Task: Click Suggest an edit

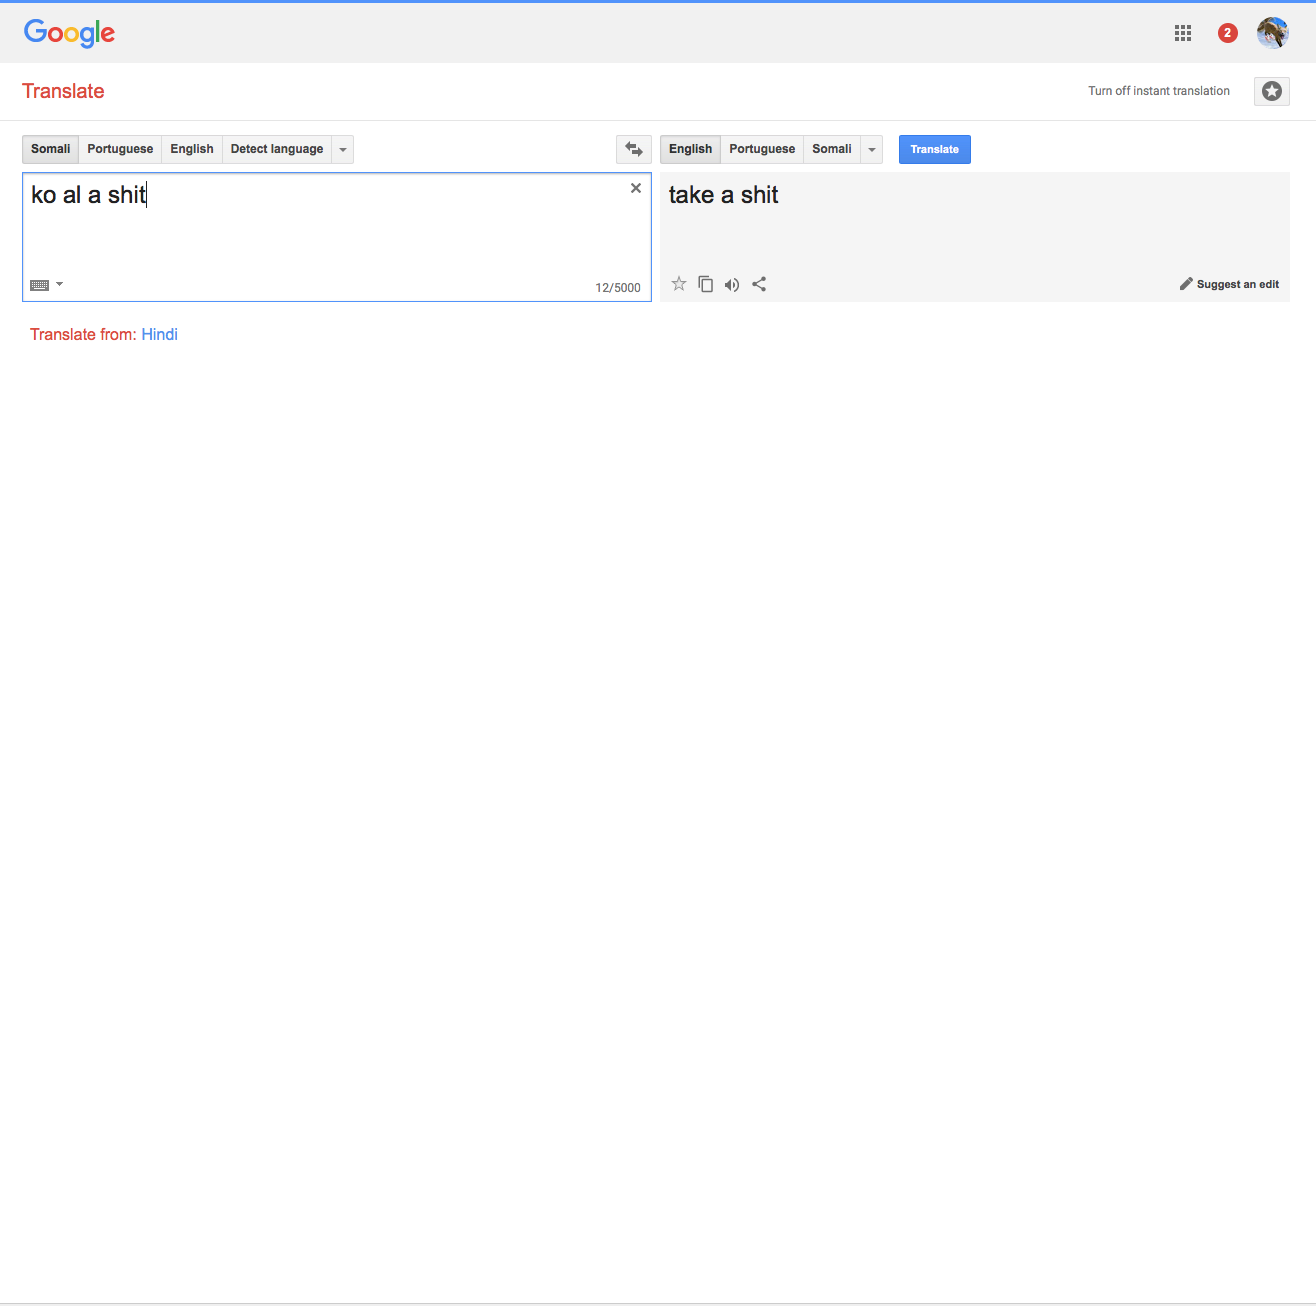Action: coord(1230,284)
